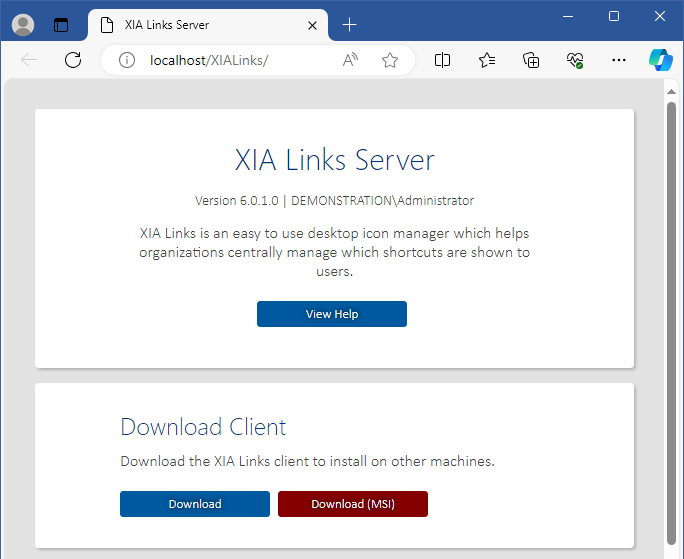Click the vertical scrollbar thumb
This screenshot has width=684, height=559.
point(671,323)
